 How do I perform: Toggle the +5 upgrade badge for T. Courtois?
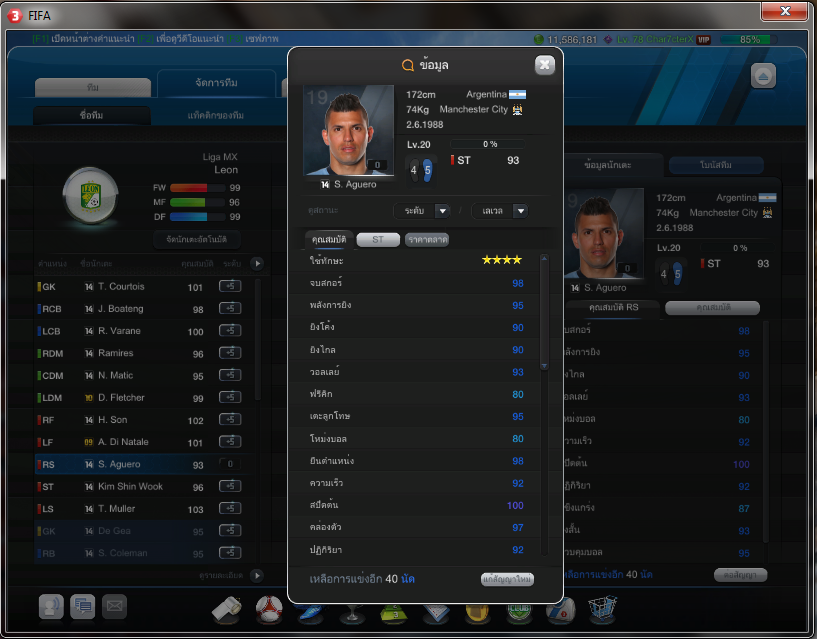(230, 286)
